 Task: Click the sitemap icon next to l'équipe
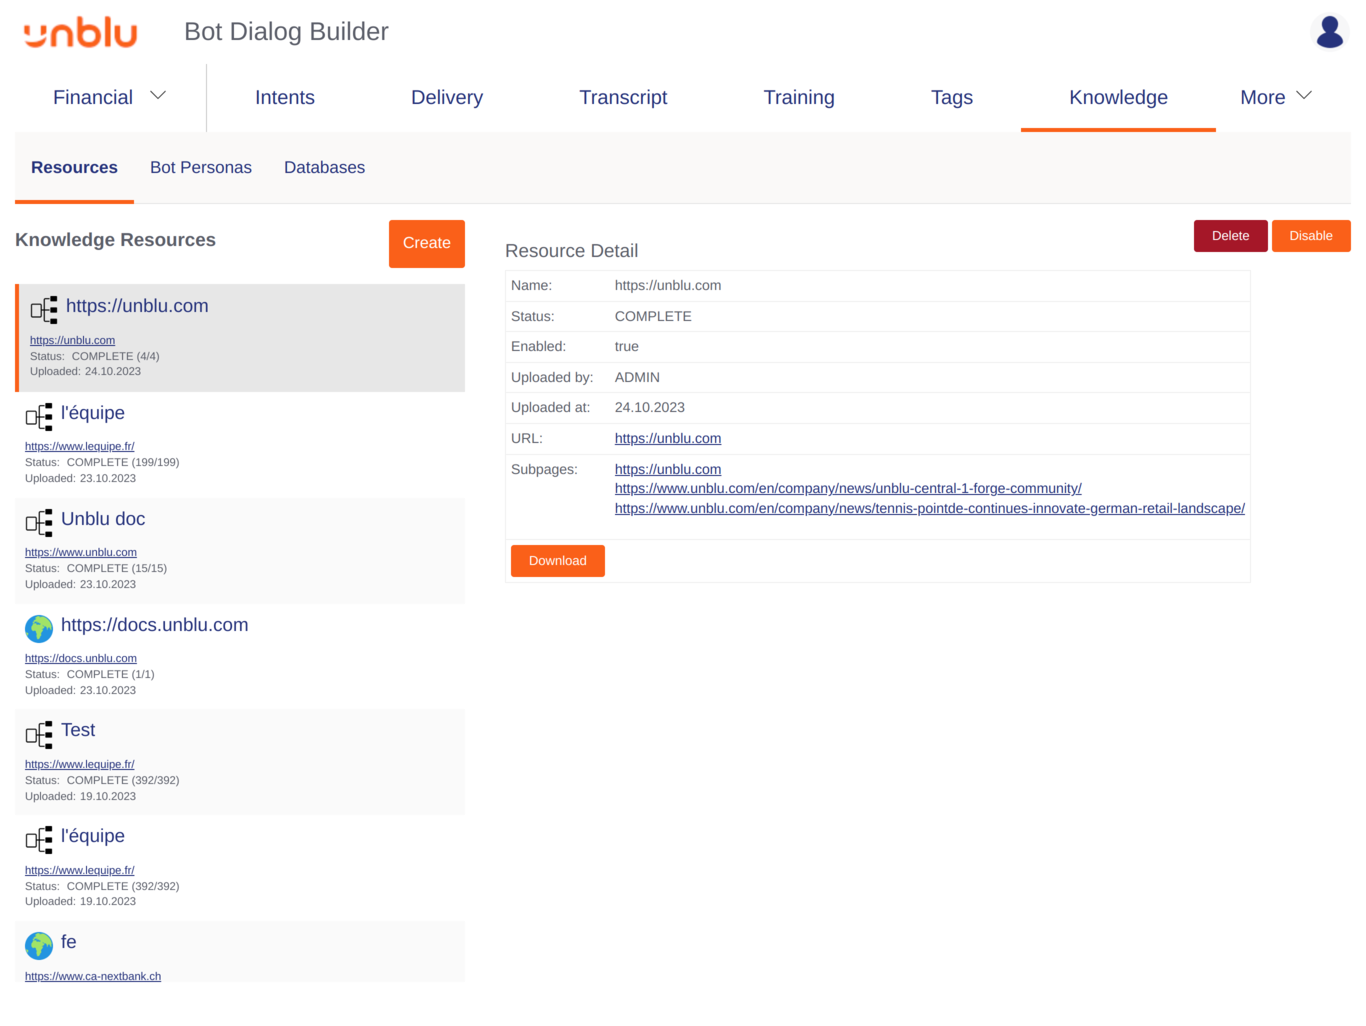[41, 417]
